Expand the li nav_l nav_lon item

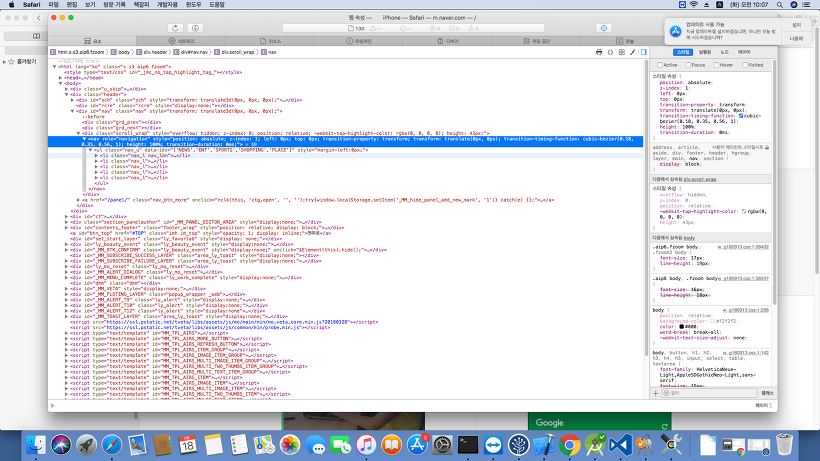coord(96,156)
